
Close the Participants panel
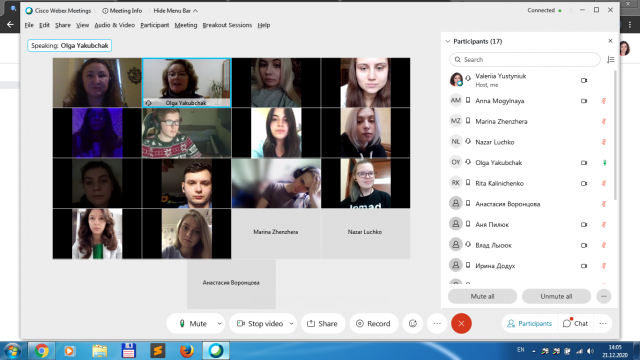610,41
